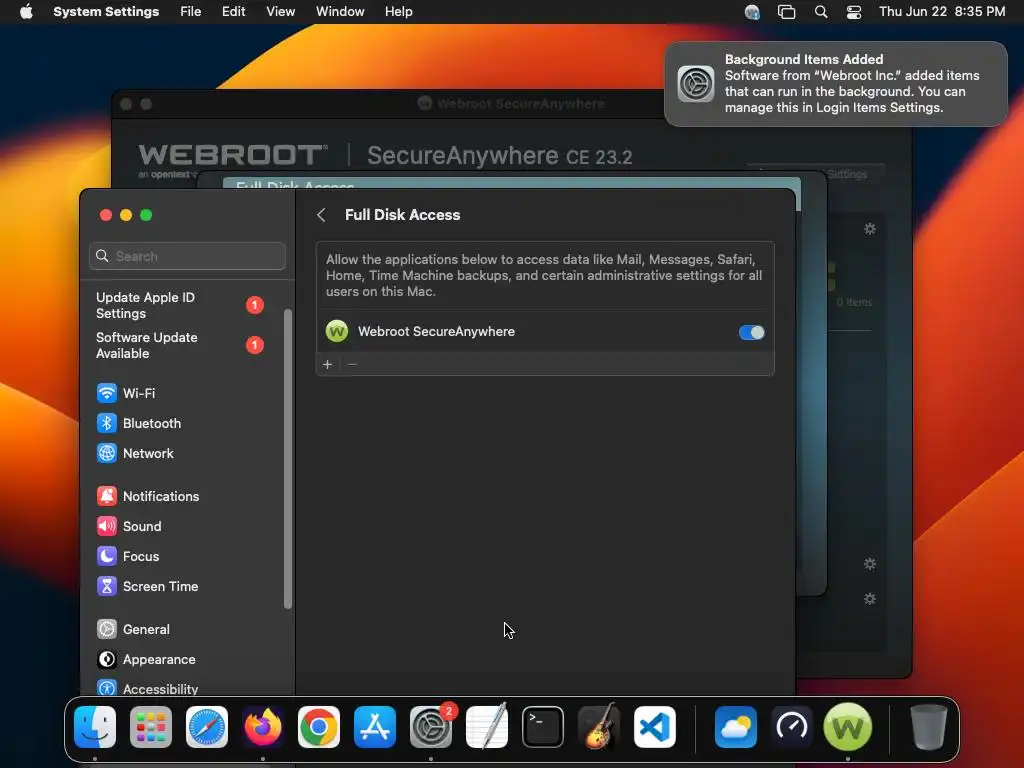Open the File menu
The height and width of the screenshot is (768, 1024).
pos(191,12)
